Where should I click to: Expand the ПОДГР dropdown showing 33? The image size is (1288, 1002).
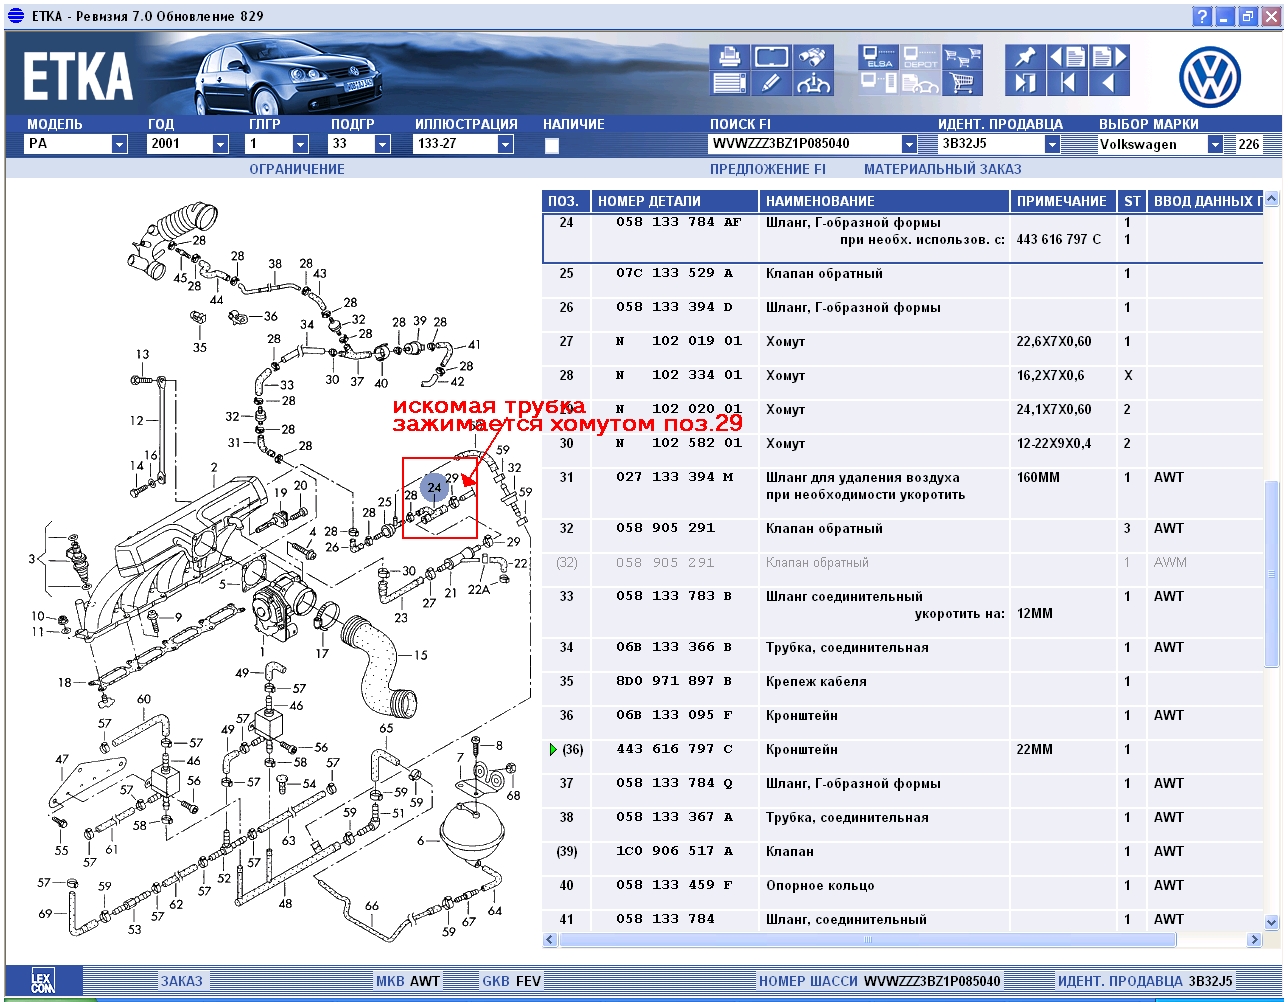pyautogui.click(x=383, y=144)
